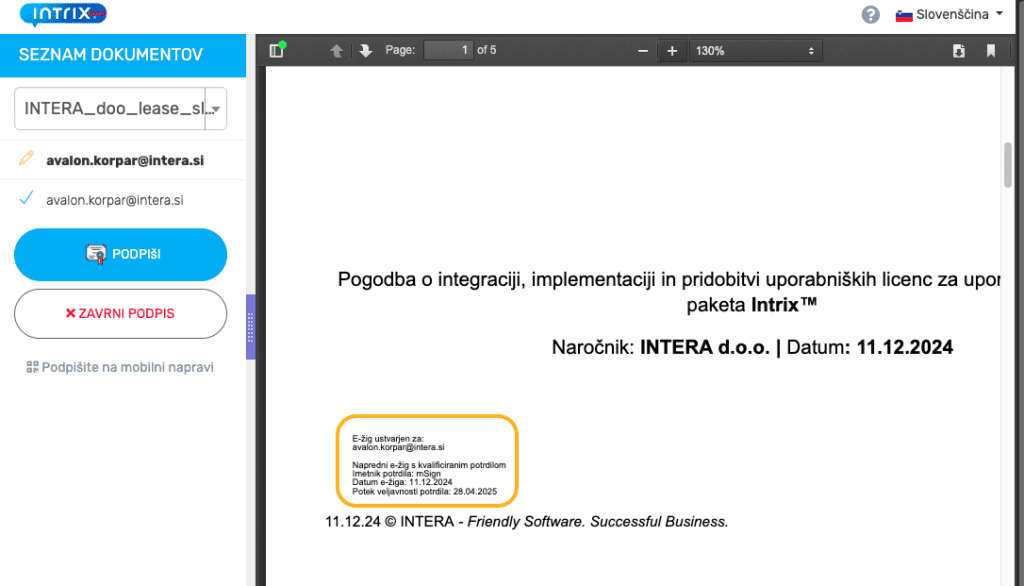Click the page number input field

tap(448, 51)
